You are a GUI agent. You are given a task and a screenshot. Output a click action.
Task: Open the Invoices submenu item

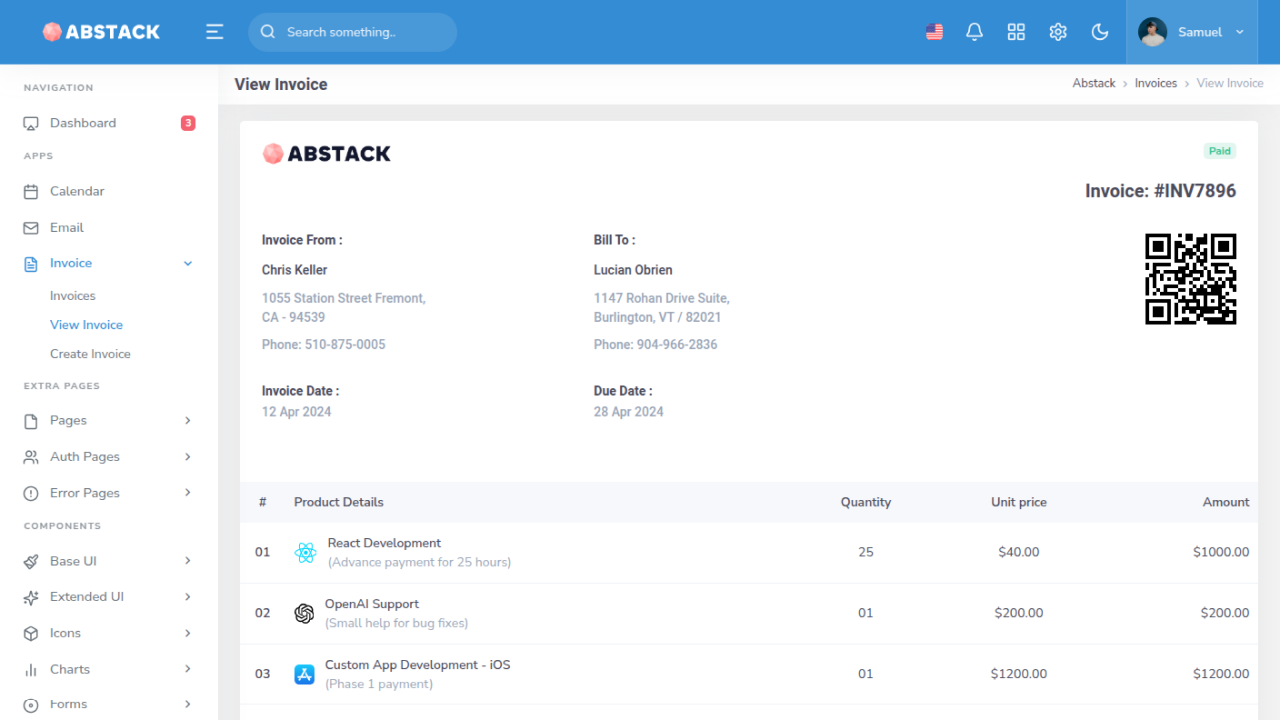[x=73, y=296]
